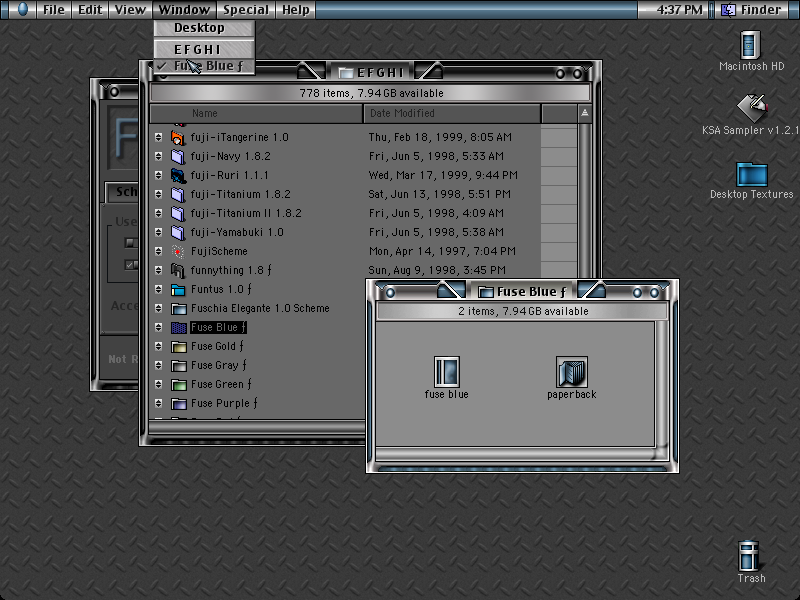800x600 pixels.
Task: Open the Help menu
Action: click(296, 10)
